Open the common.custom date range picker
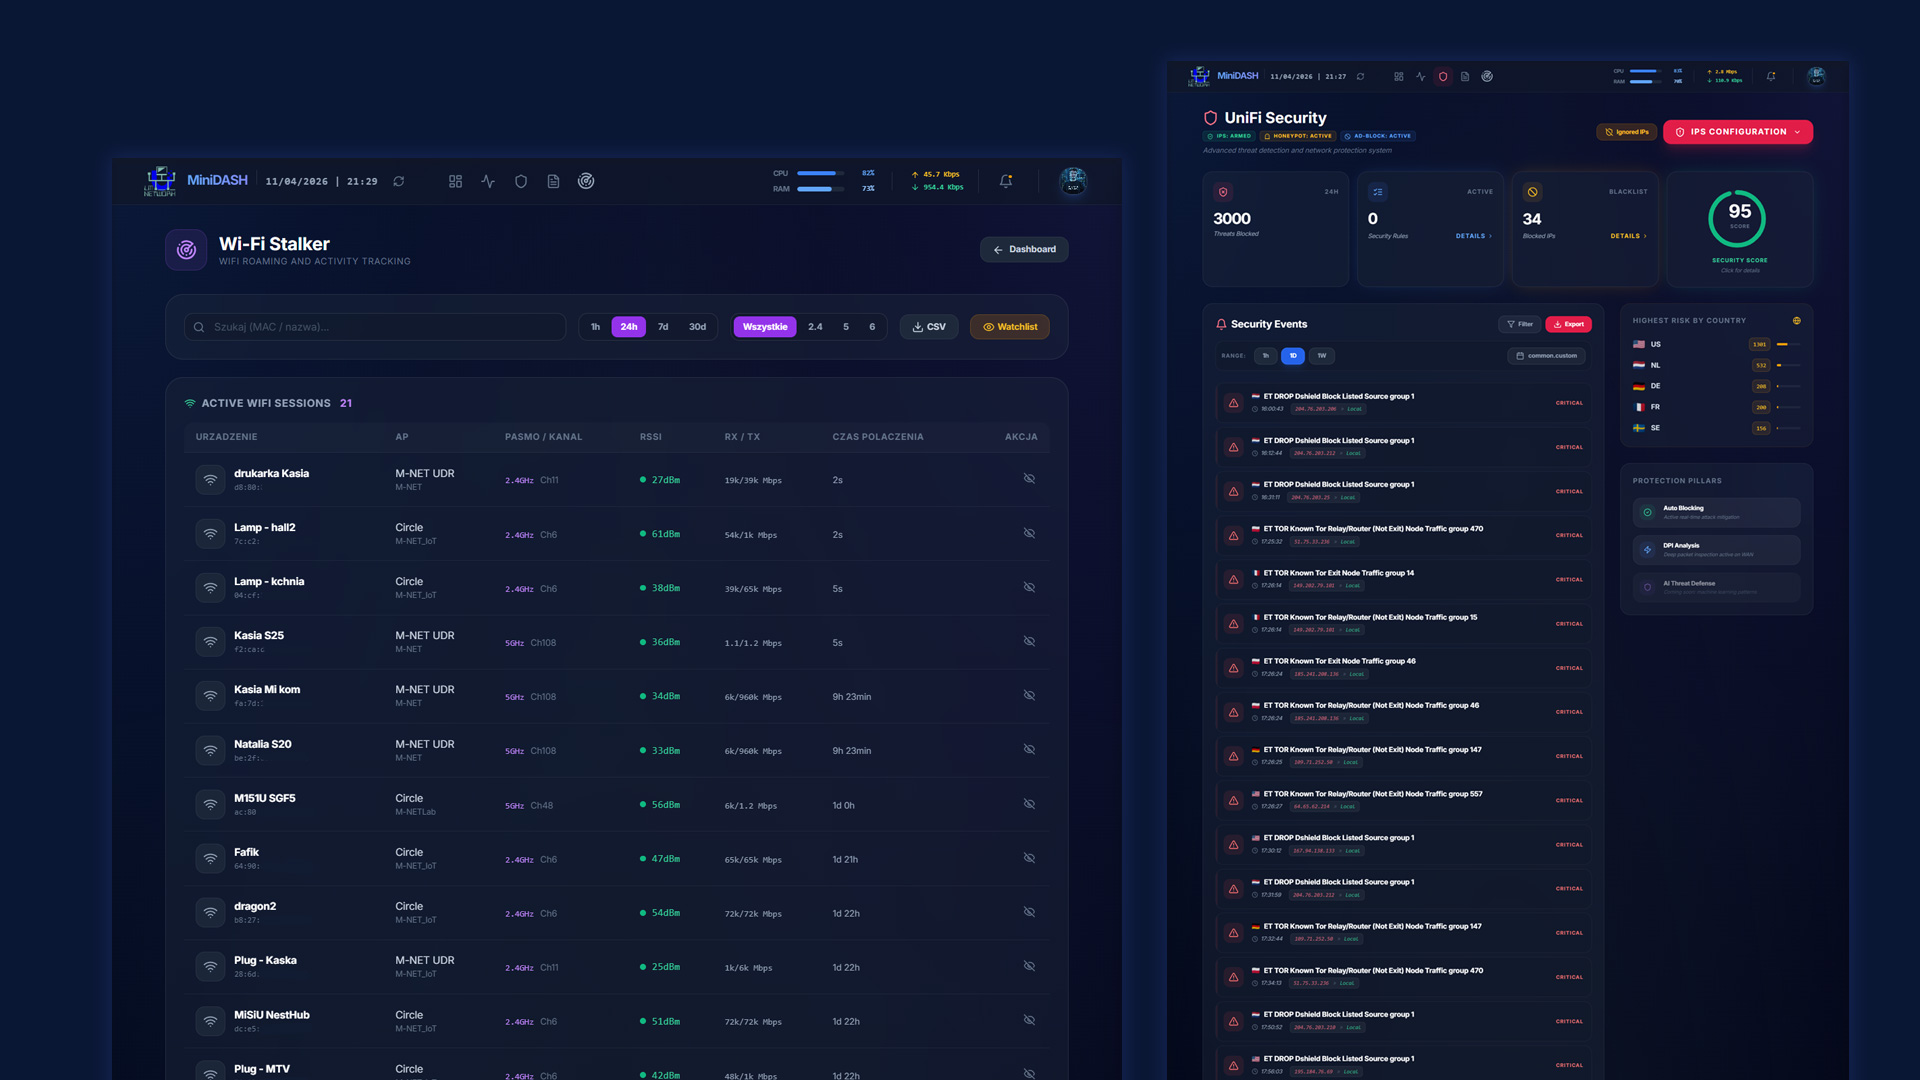Screen dimensions: 1920x1080 pyautogui.click(x=1546, y=356)
